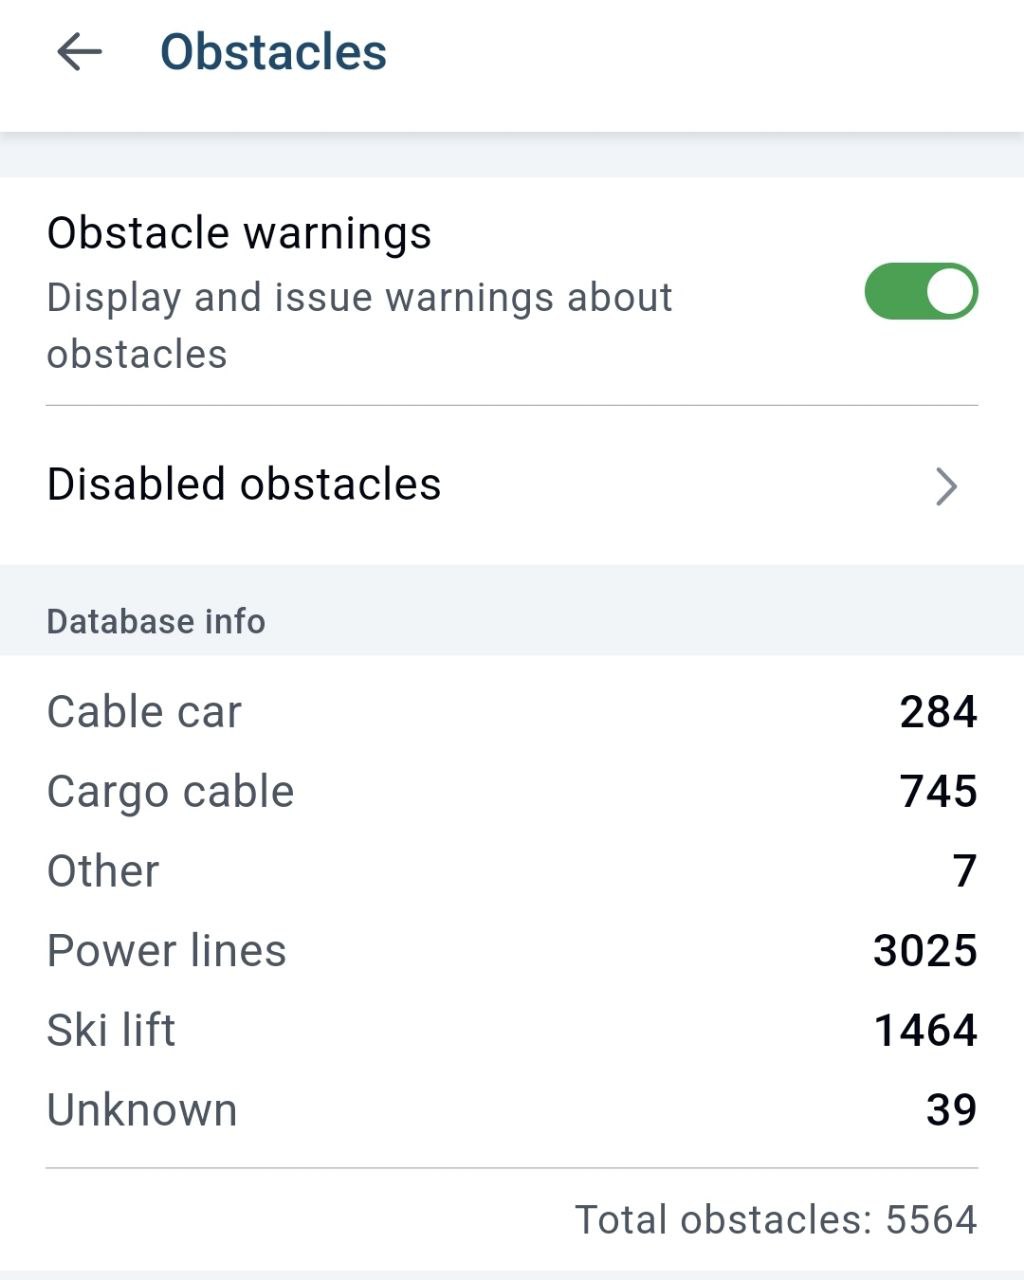Tap the obstacle warnings description text
The image size is (1024, 1280).
pos(359,325)
